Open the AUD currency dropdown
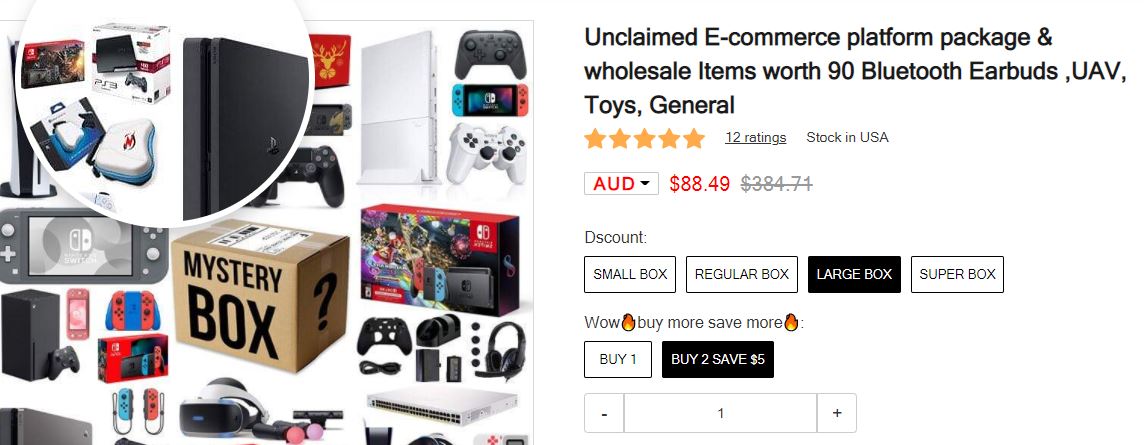This screenshot has width=1144, height=445. click(x=621, y=184)
